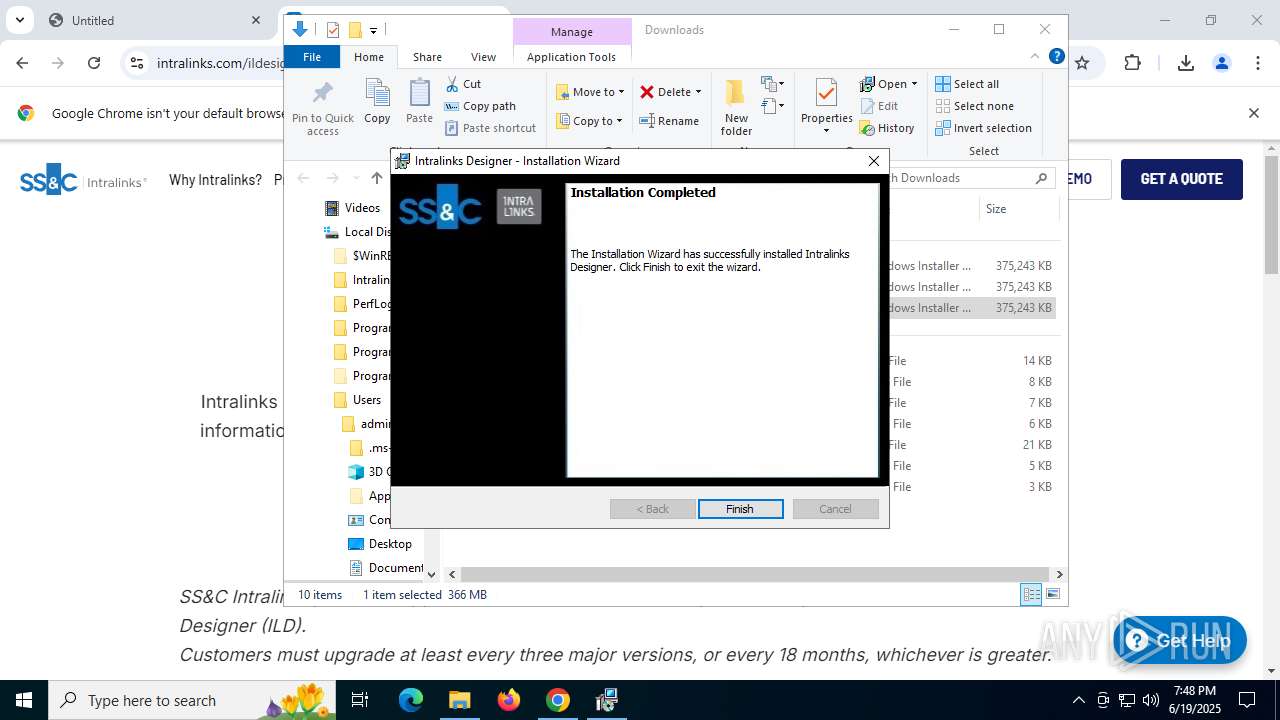Close the Intralinks Designer wizard dialog
Screen dimensions: 1280x720
click(x=874, y=161)
